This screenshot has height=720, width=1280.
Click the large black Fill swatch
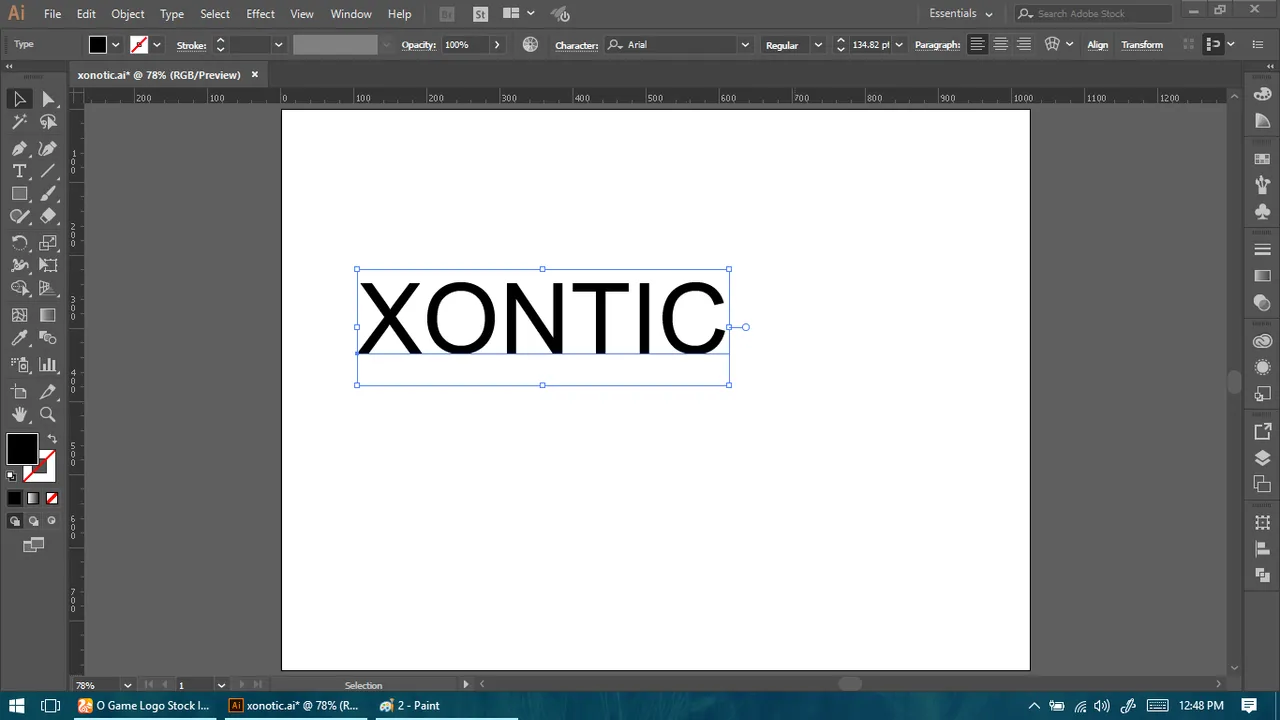pos(22,449)
